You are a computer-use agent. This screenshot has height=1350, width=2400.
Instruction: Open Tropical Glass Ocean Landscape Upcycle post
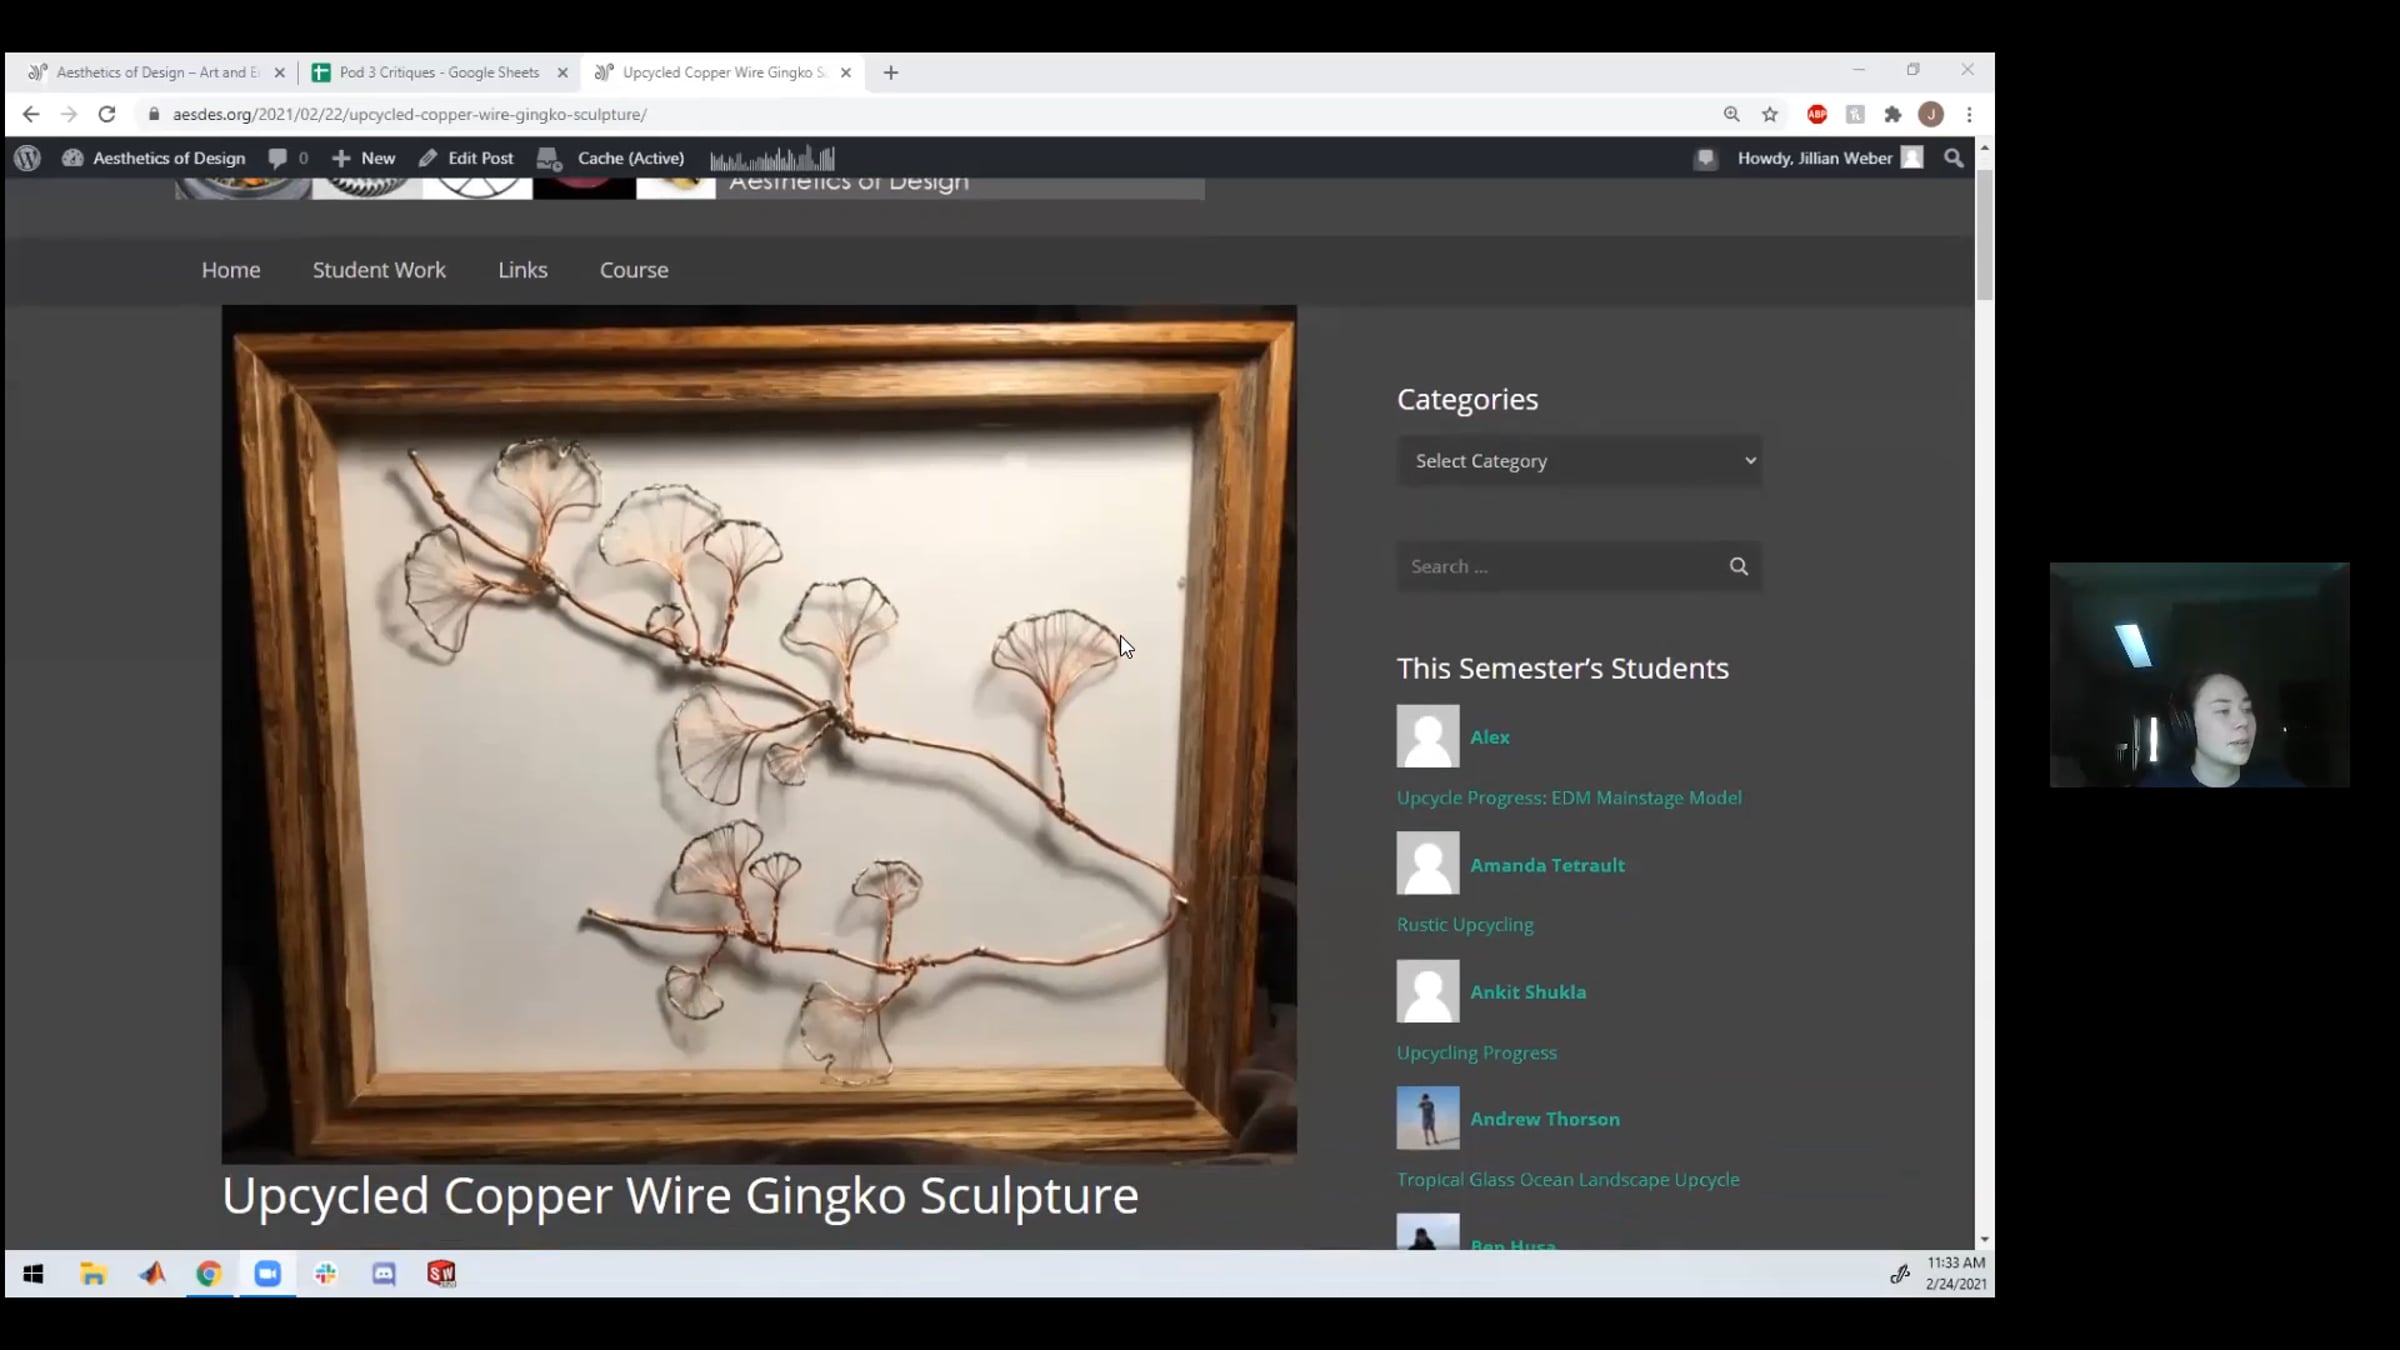[x=1568, y=1179]
